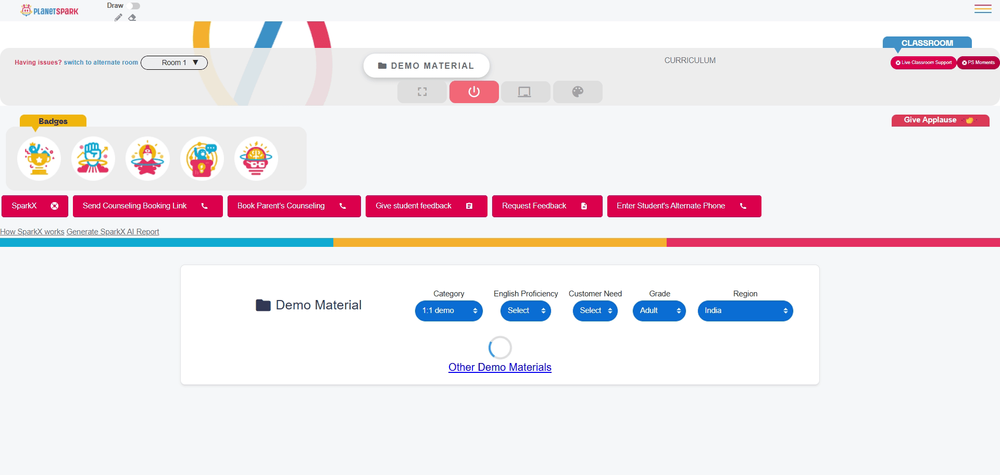
Task: Click the folder icon beside Demo Material heading
Action: (x=263, y=305)
